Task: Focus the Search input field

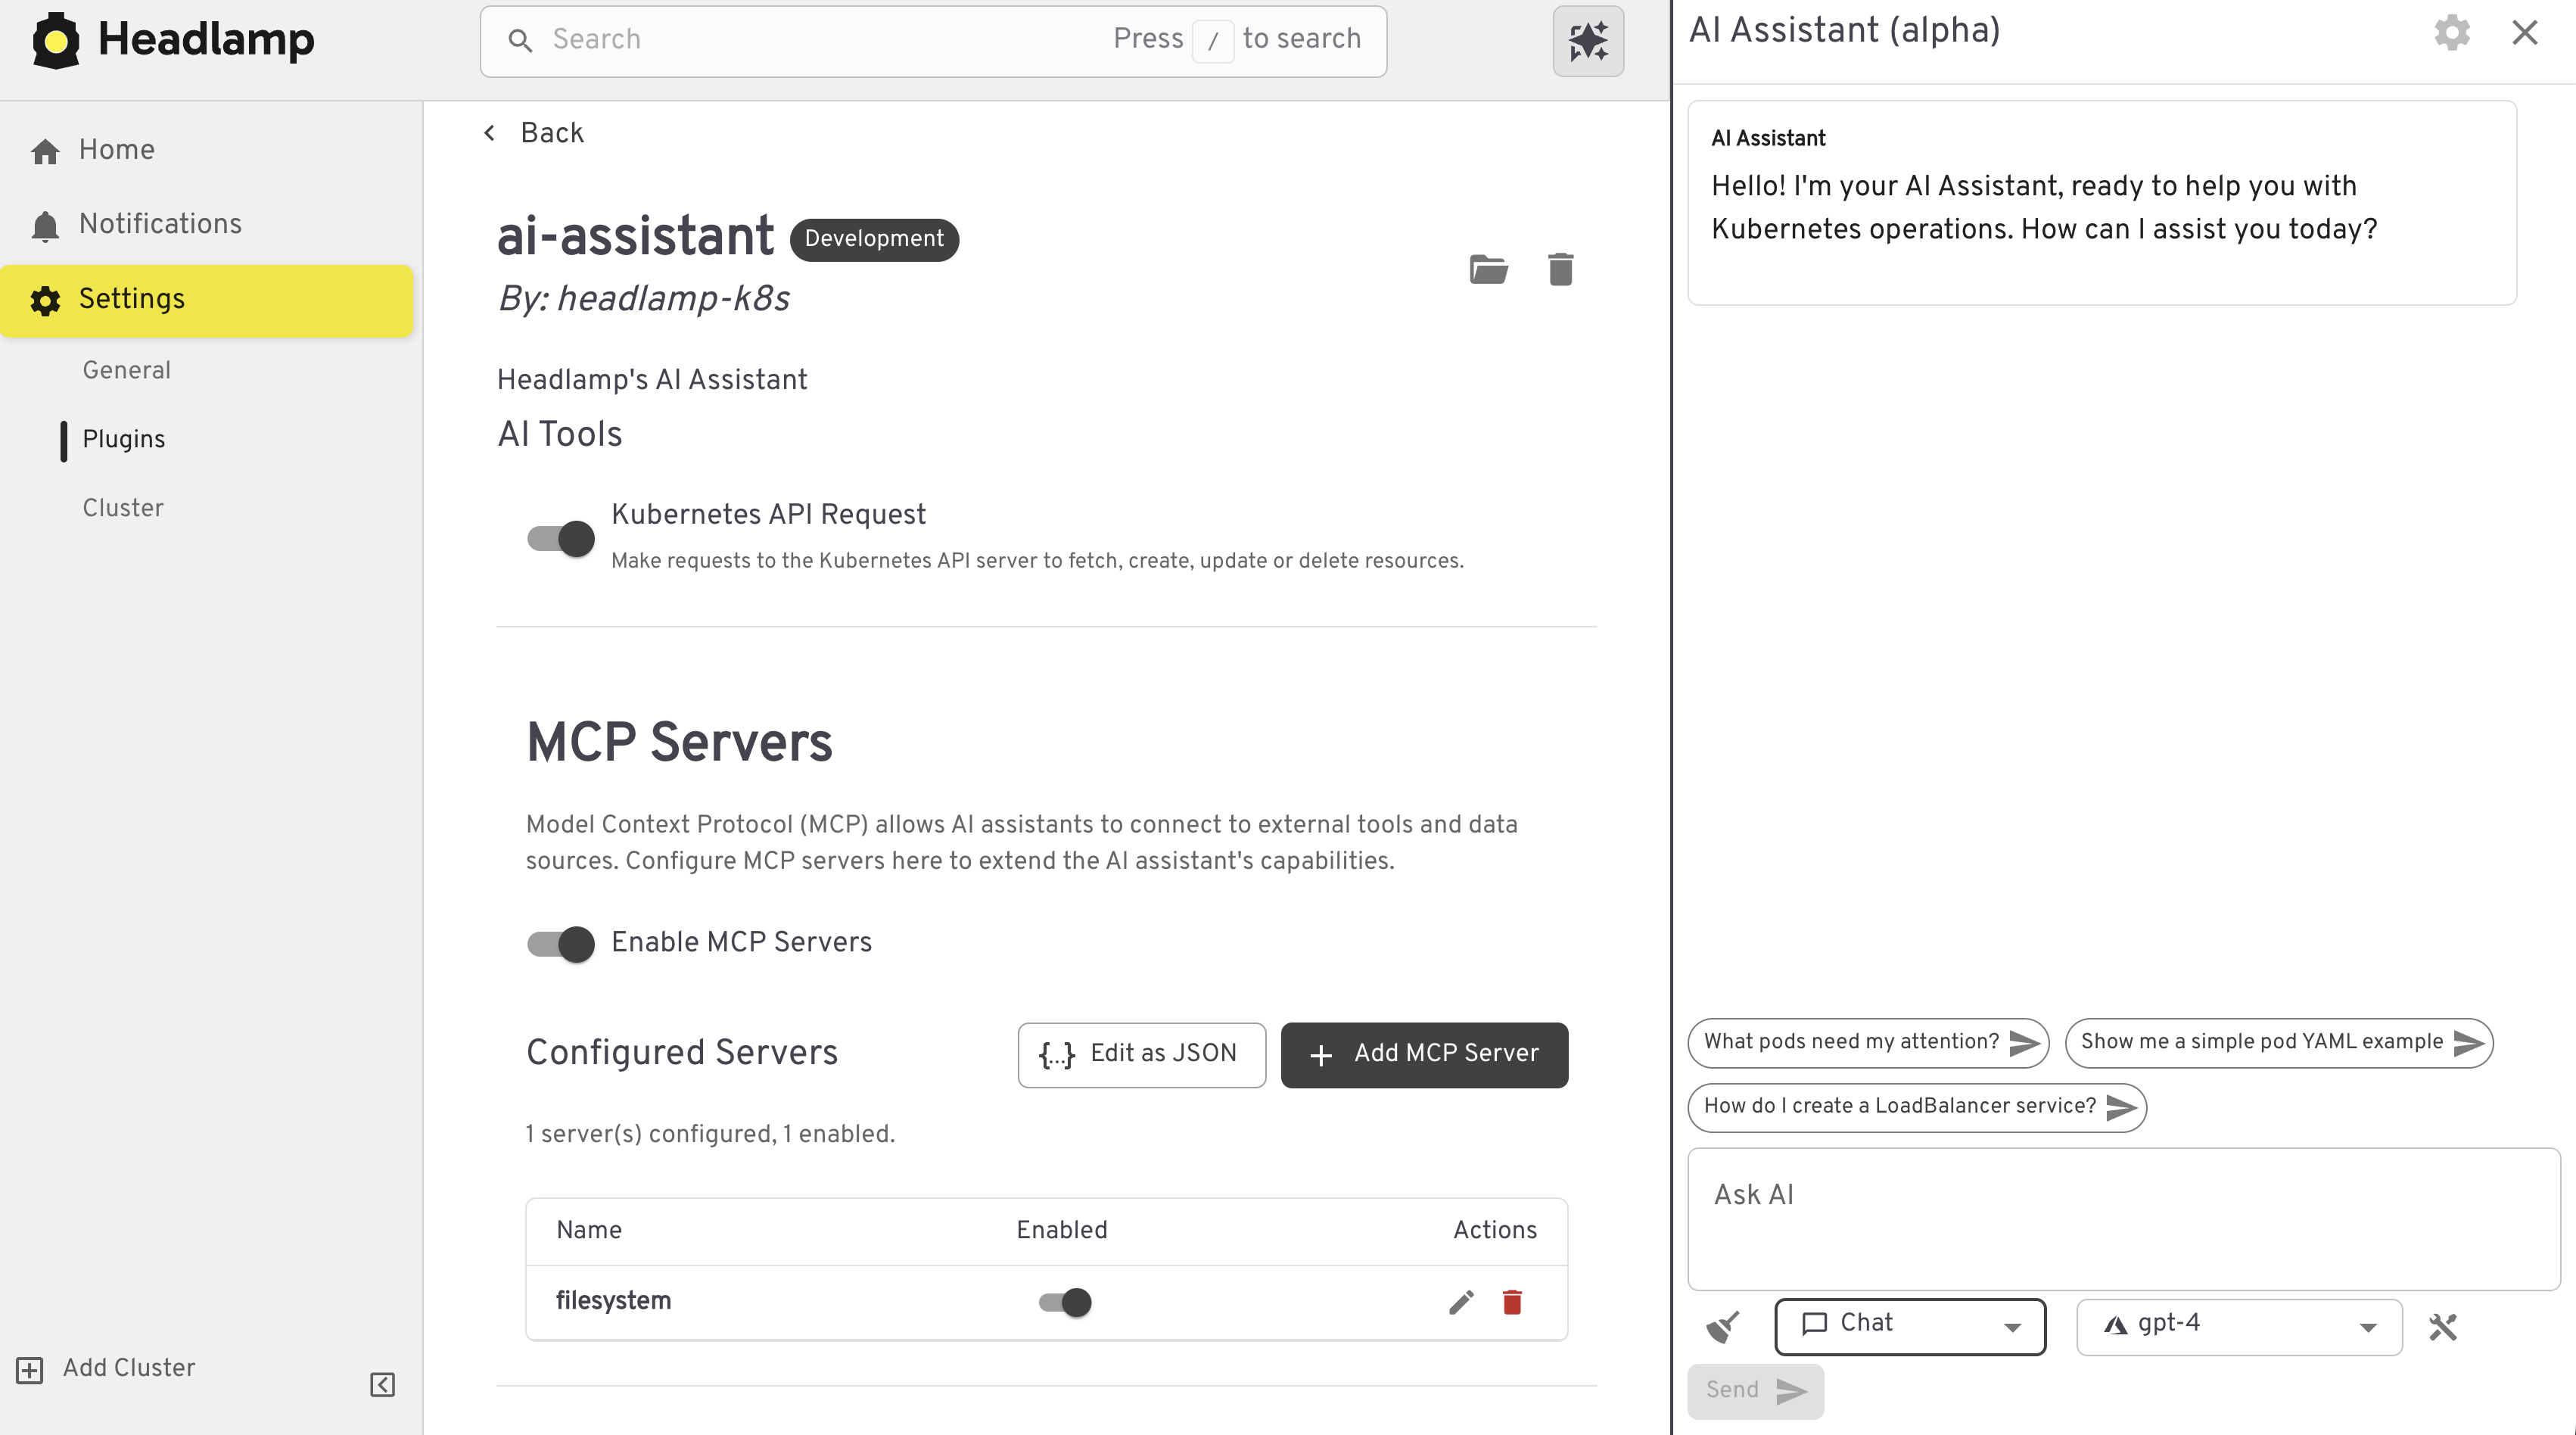Action: coord(933,41)
